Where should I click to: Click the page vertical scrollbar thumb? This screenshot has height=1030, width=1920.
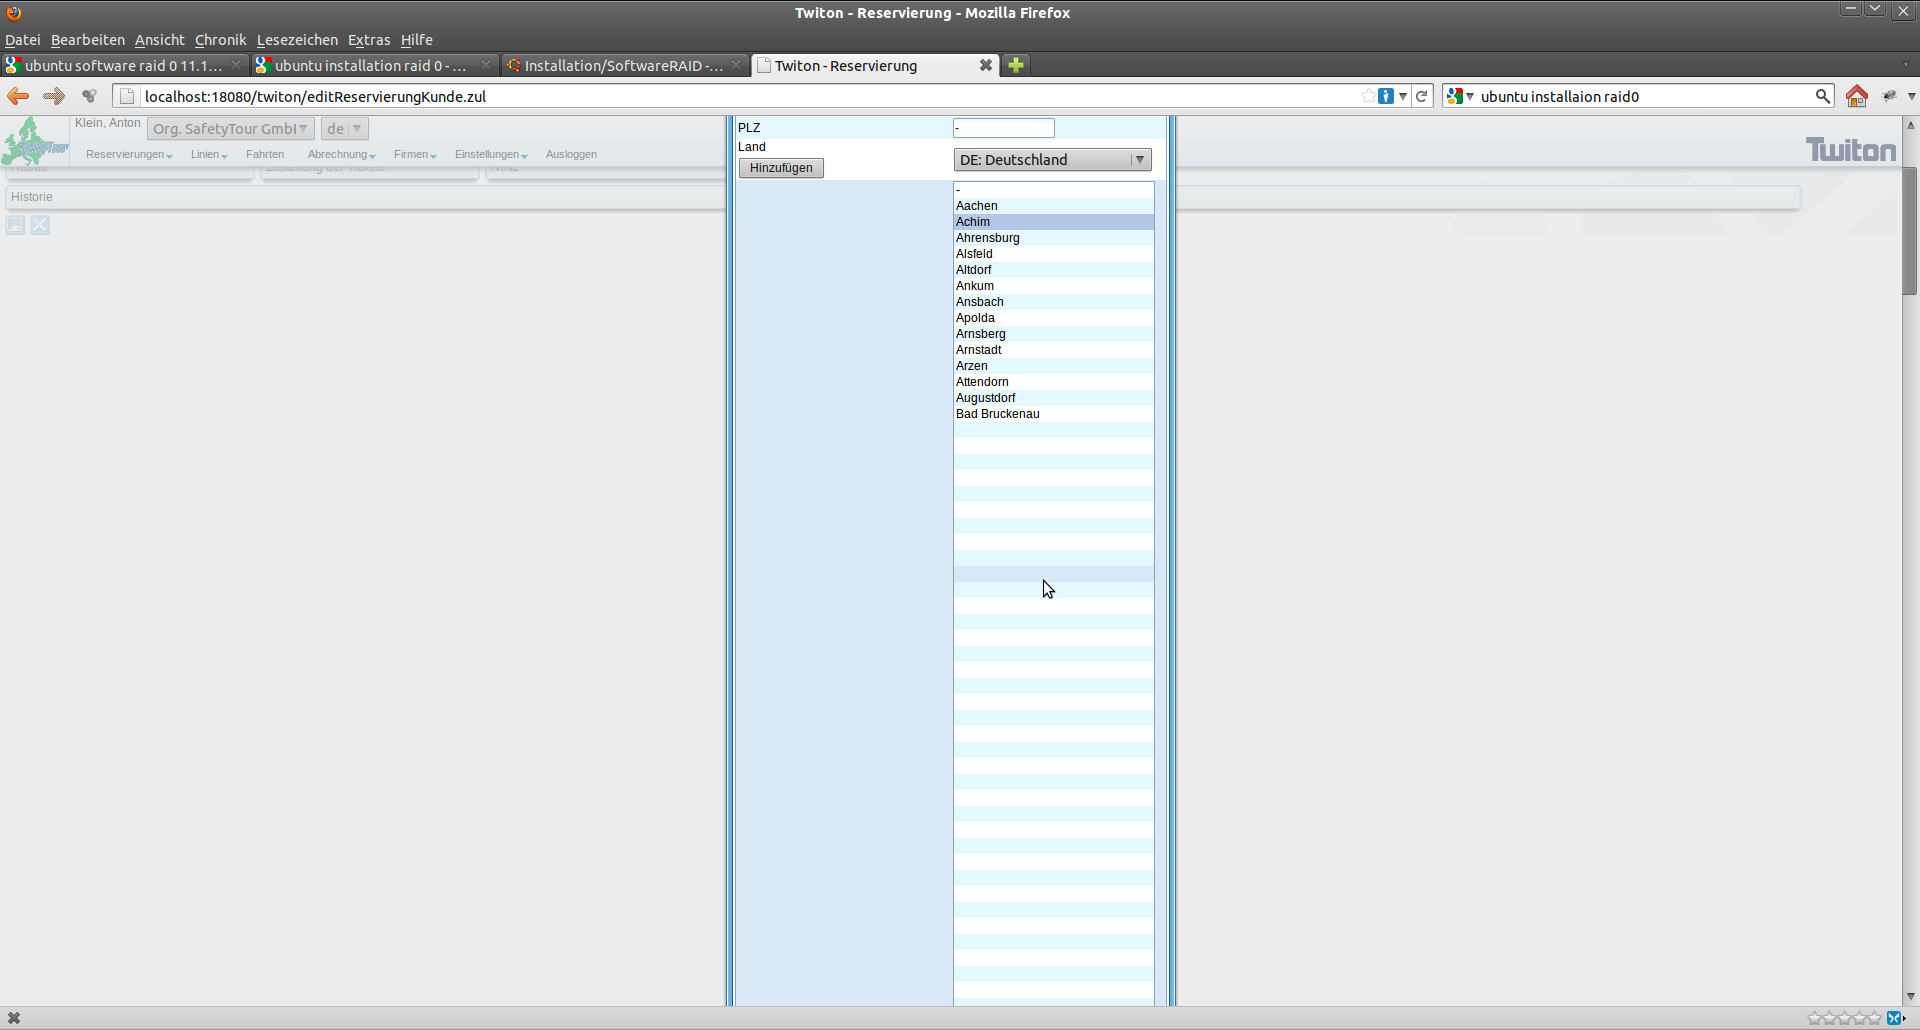1909,230
